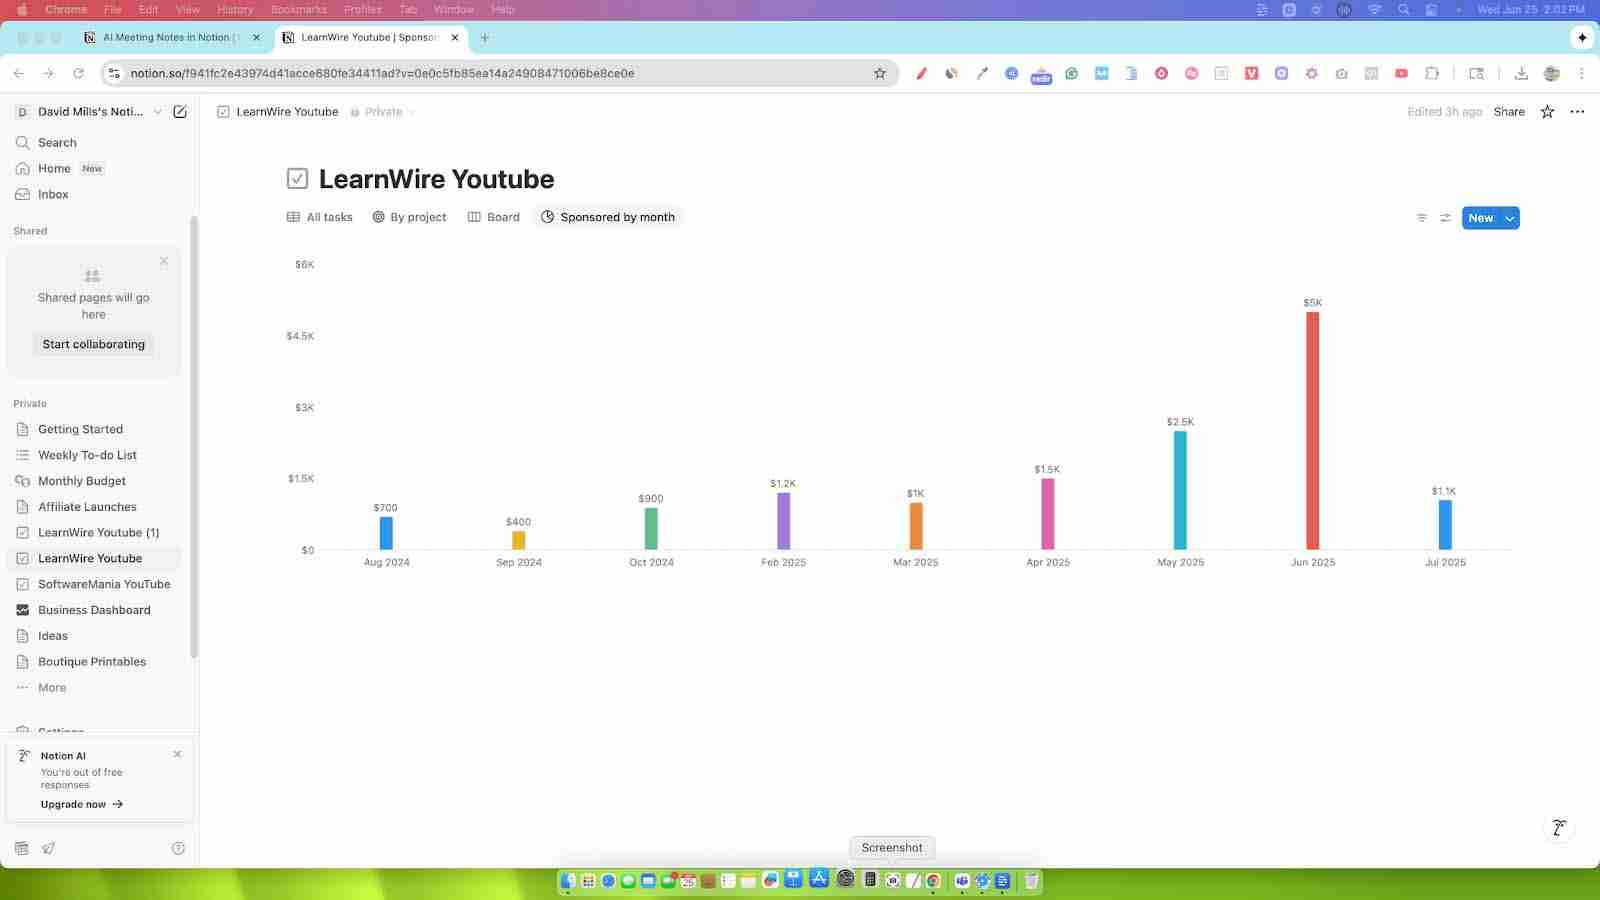Switch to Board view
Image resolution: width=1600 pixels, height=900 pixels.
[494, 217]
